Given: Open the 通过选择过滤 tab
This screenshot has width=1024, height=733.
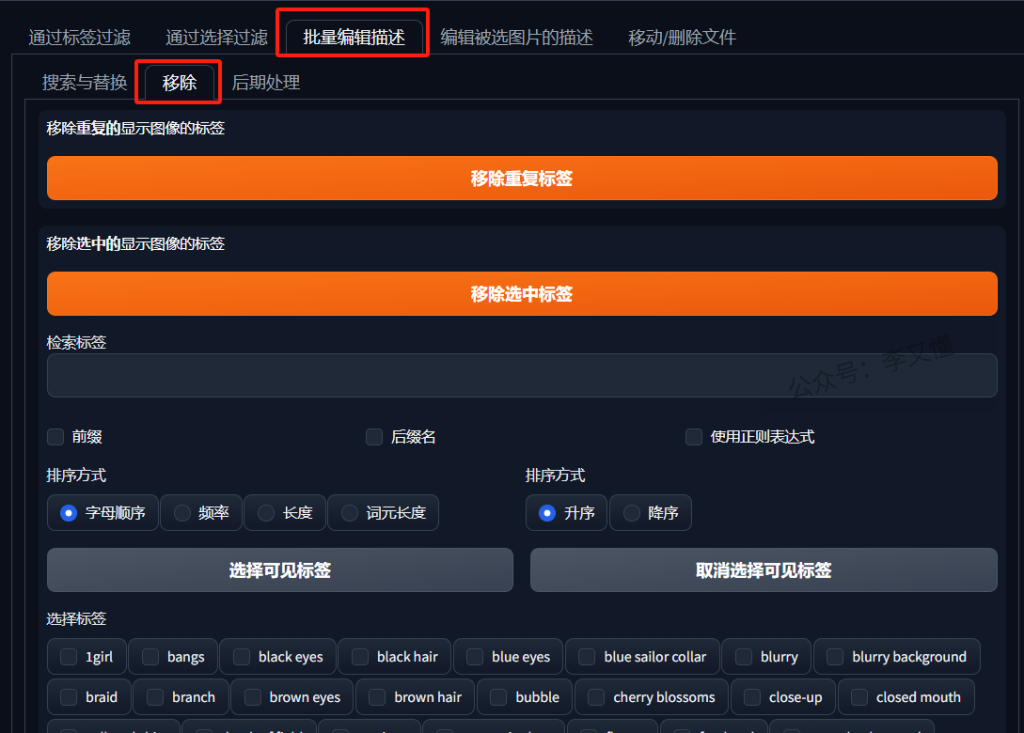Looking at the screenshot, I should 216,38.
